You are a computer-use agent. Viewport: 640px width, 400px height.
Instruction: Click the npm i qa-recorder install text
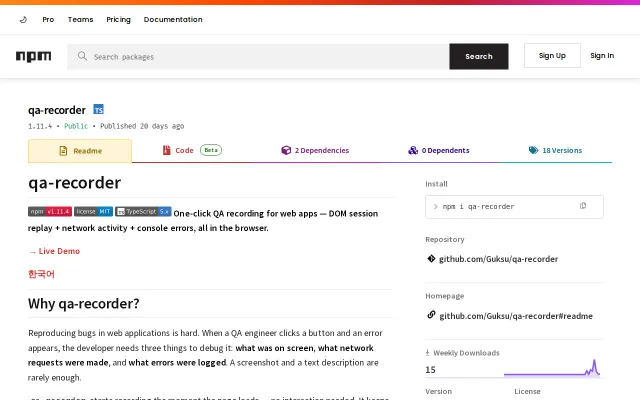tap(478, 207)
